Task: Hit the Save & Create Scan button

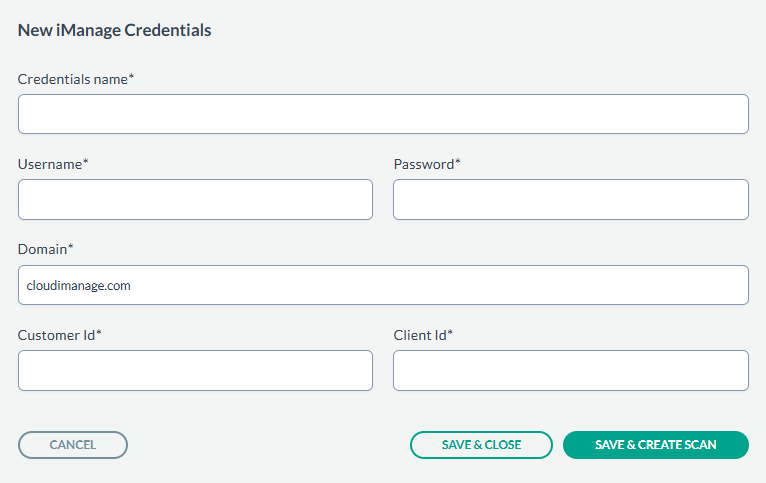Action: click(x=655, y=445)
